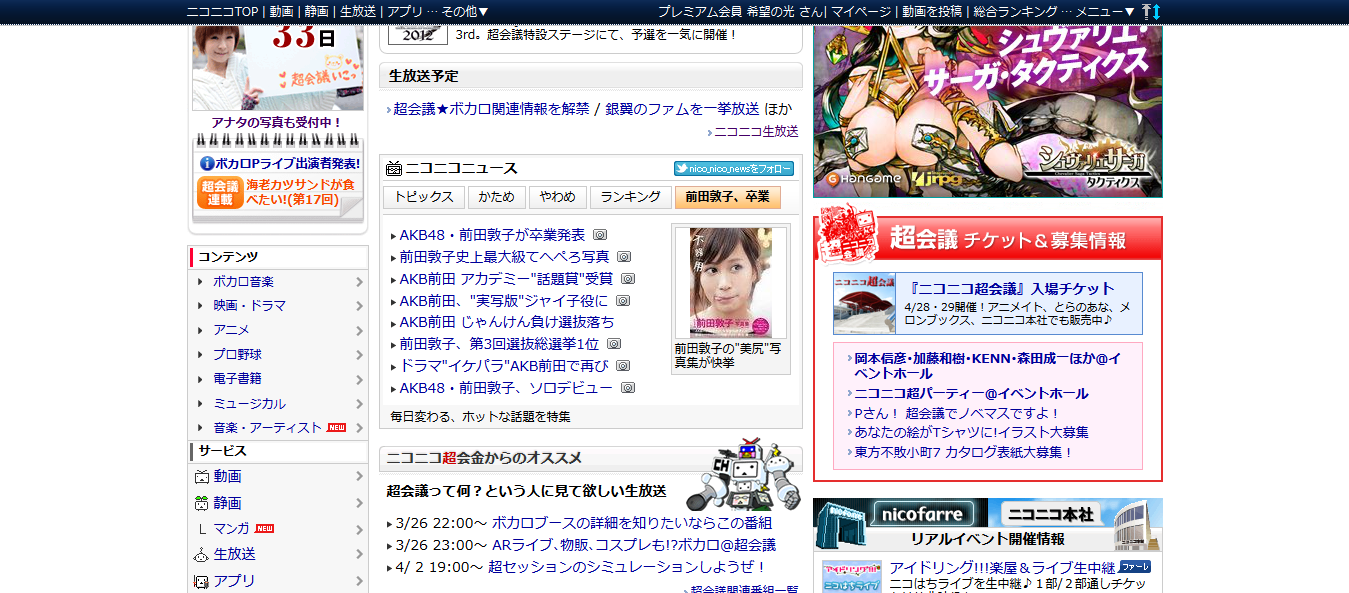The width and height of the screenshot is (1349, 593).
Task: Select the 前田敦子、卒業 news tab
Action: [727, 197]
